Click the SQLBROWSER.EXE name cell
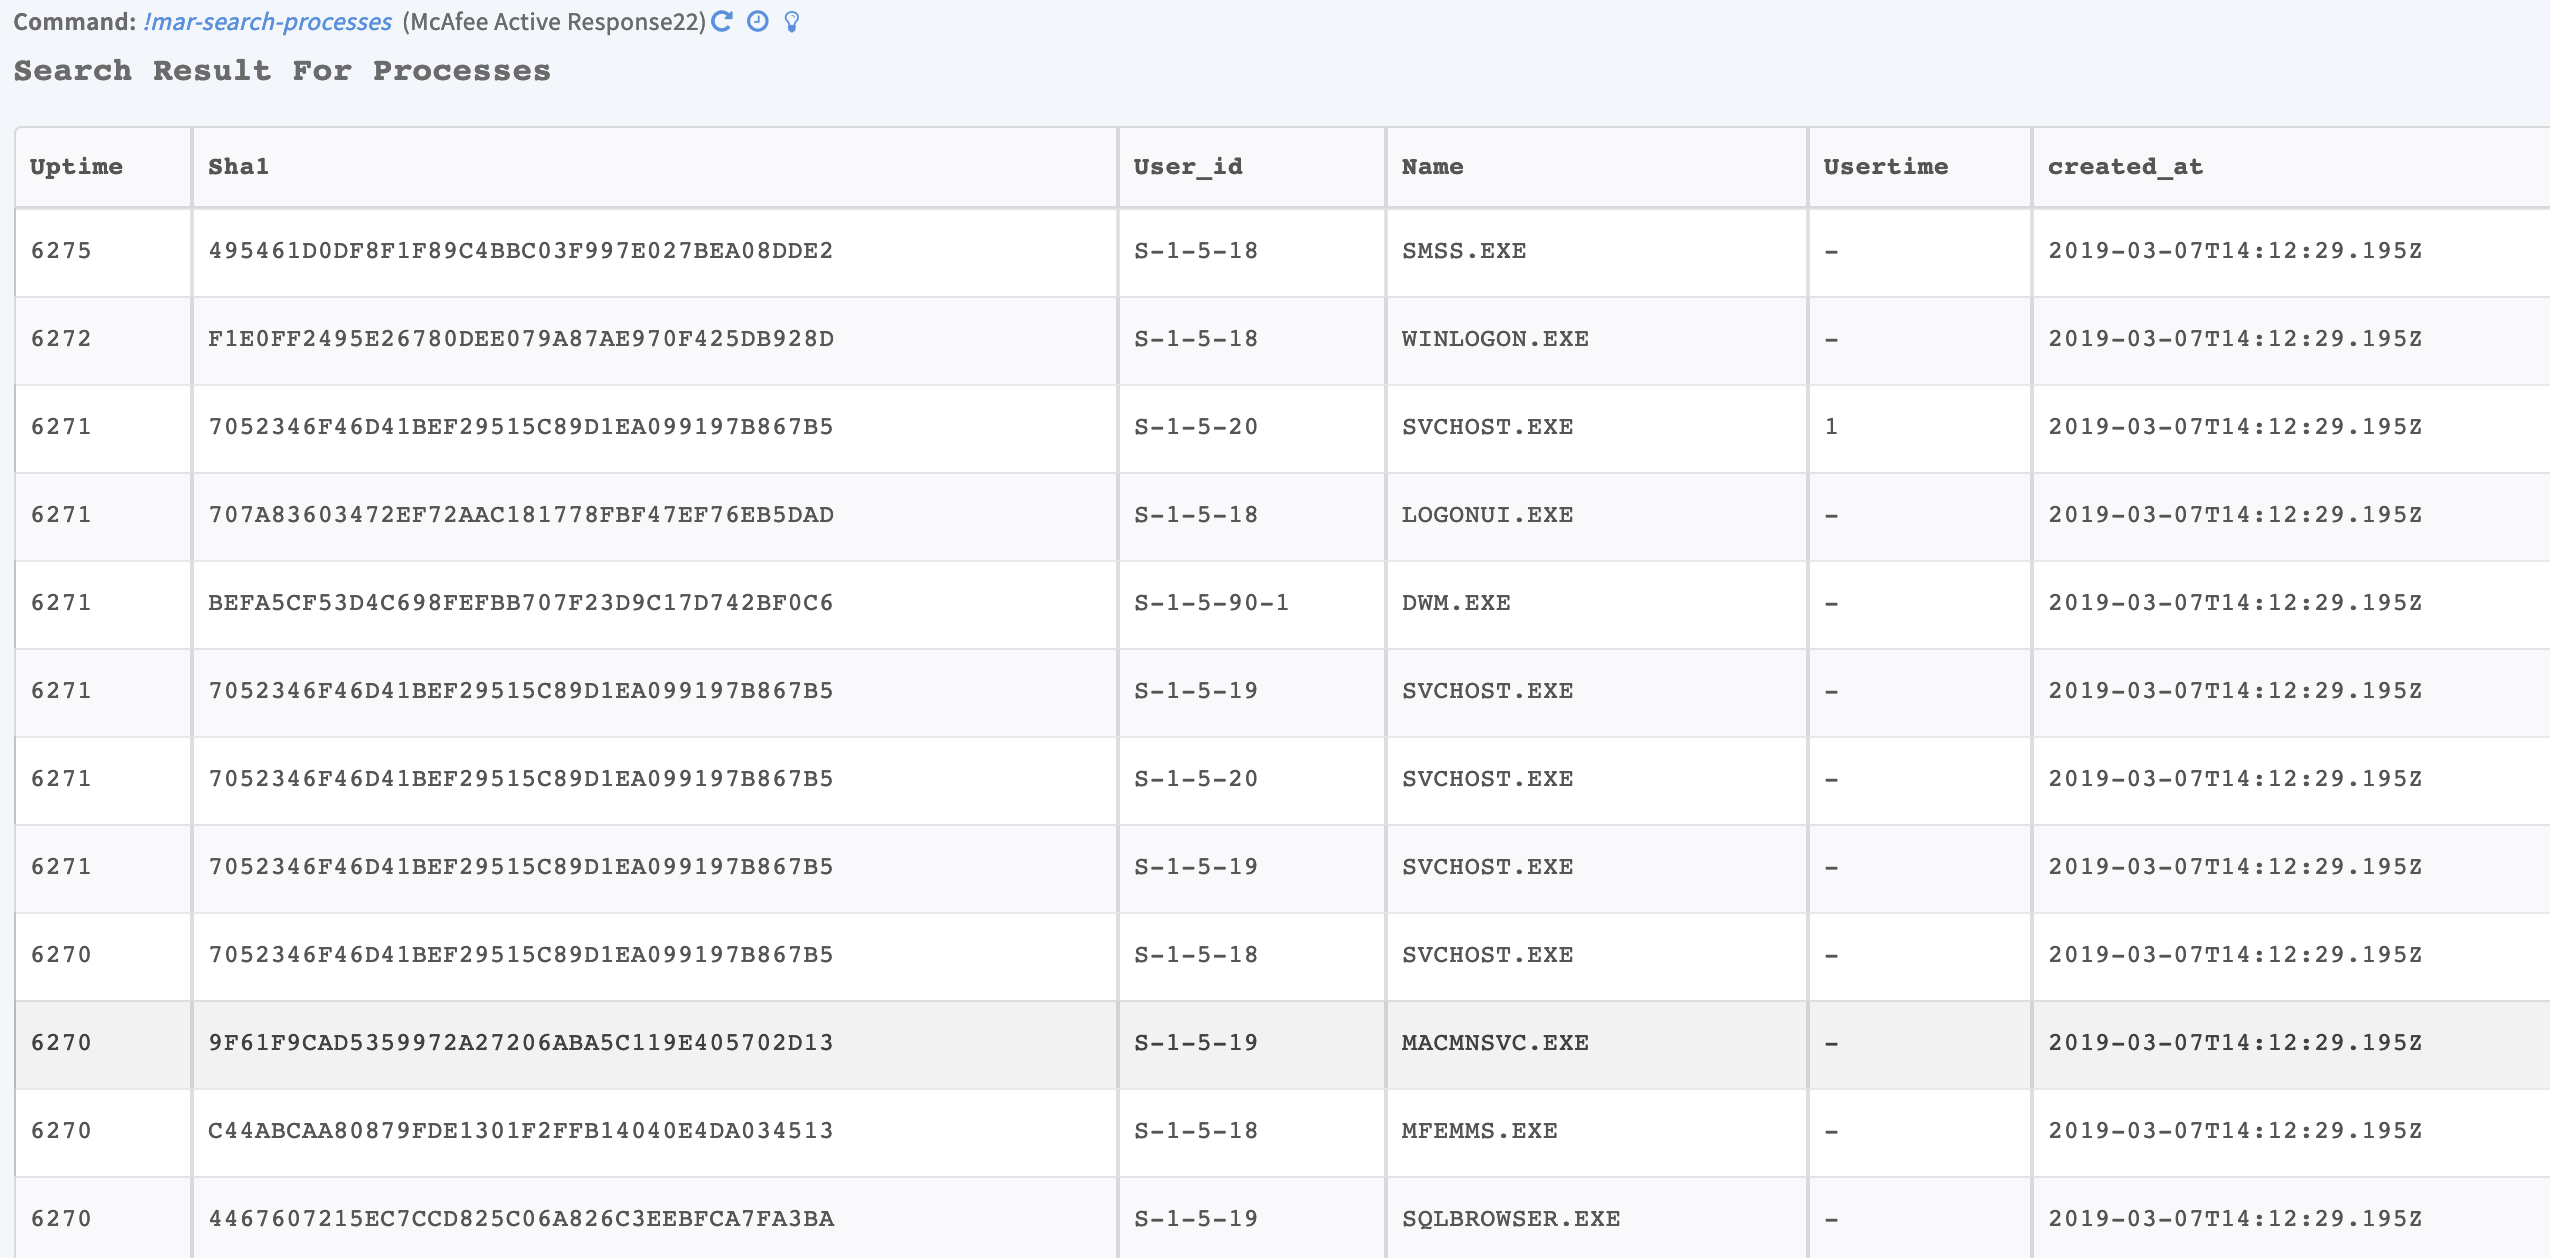Viewport: 2550px width, 1258px height. pos(1510,1219)
